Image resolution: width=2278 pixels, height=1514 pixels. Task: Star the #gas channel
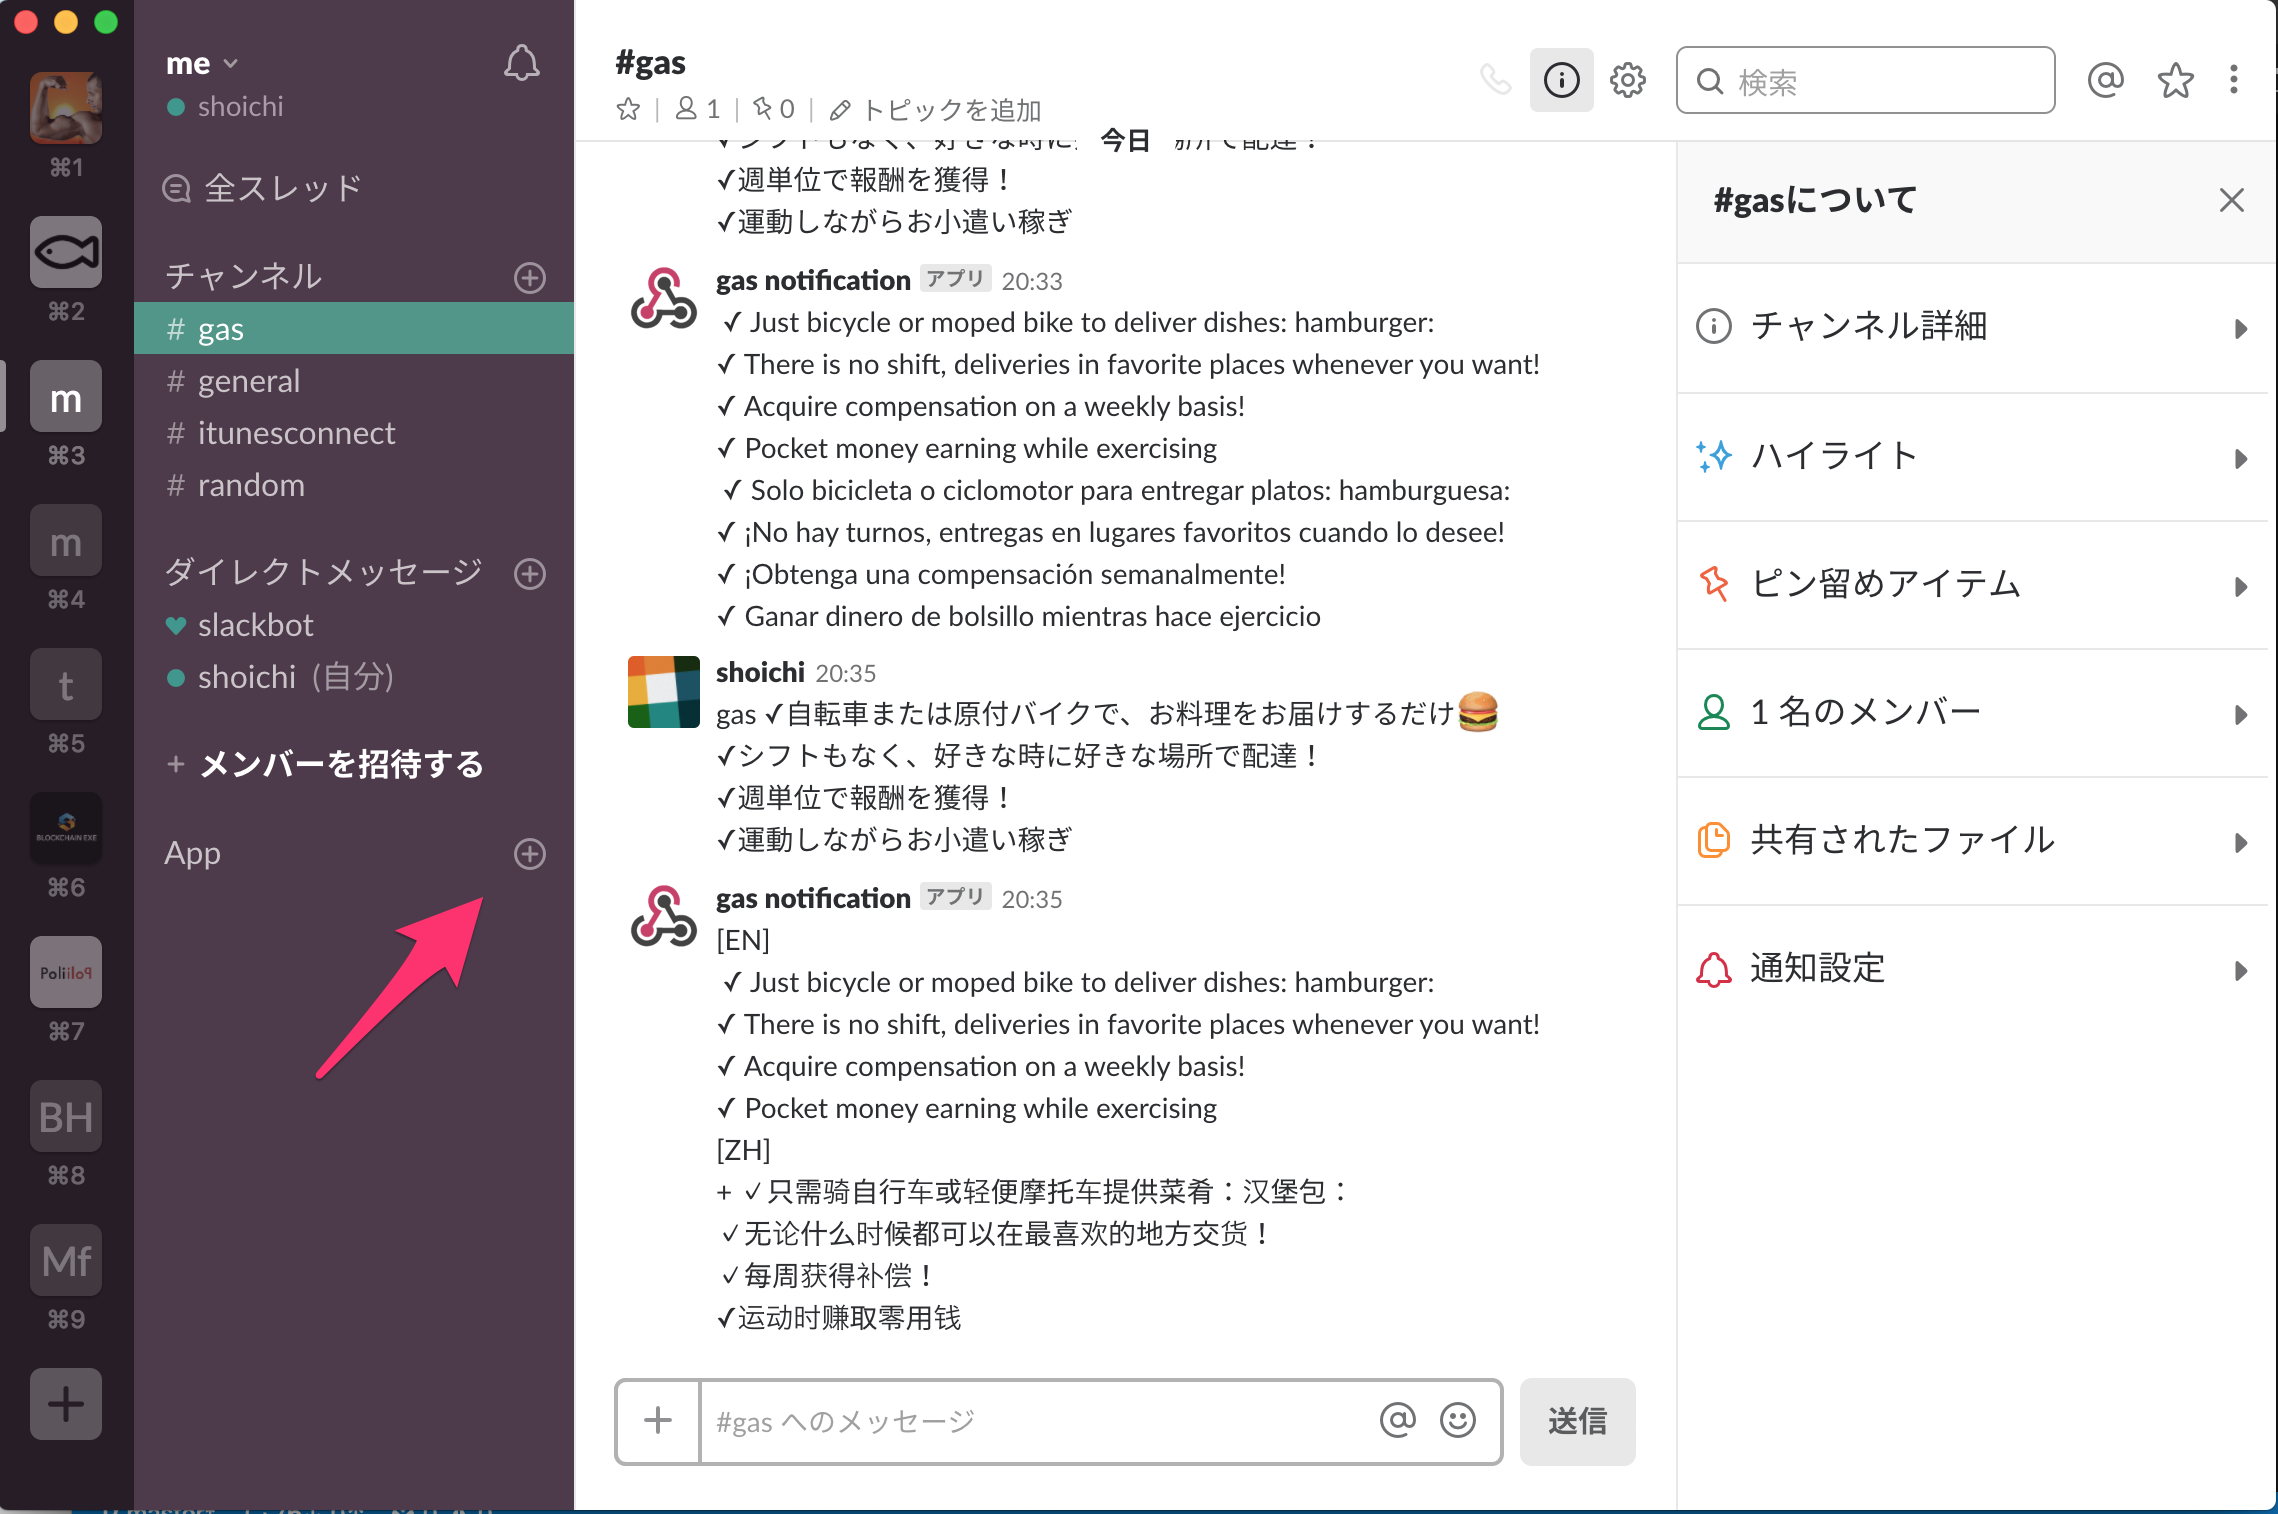click(x=628, y=109)
